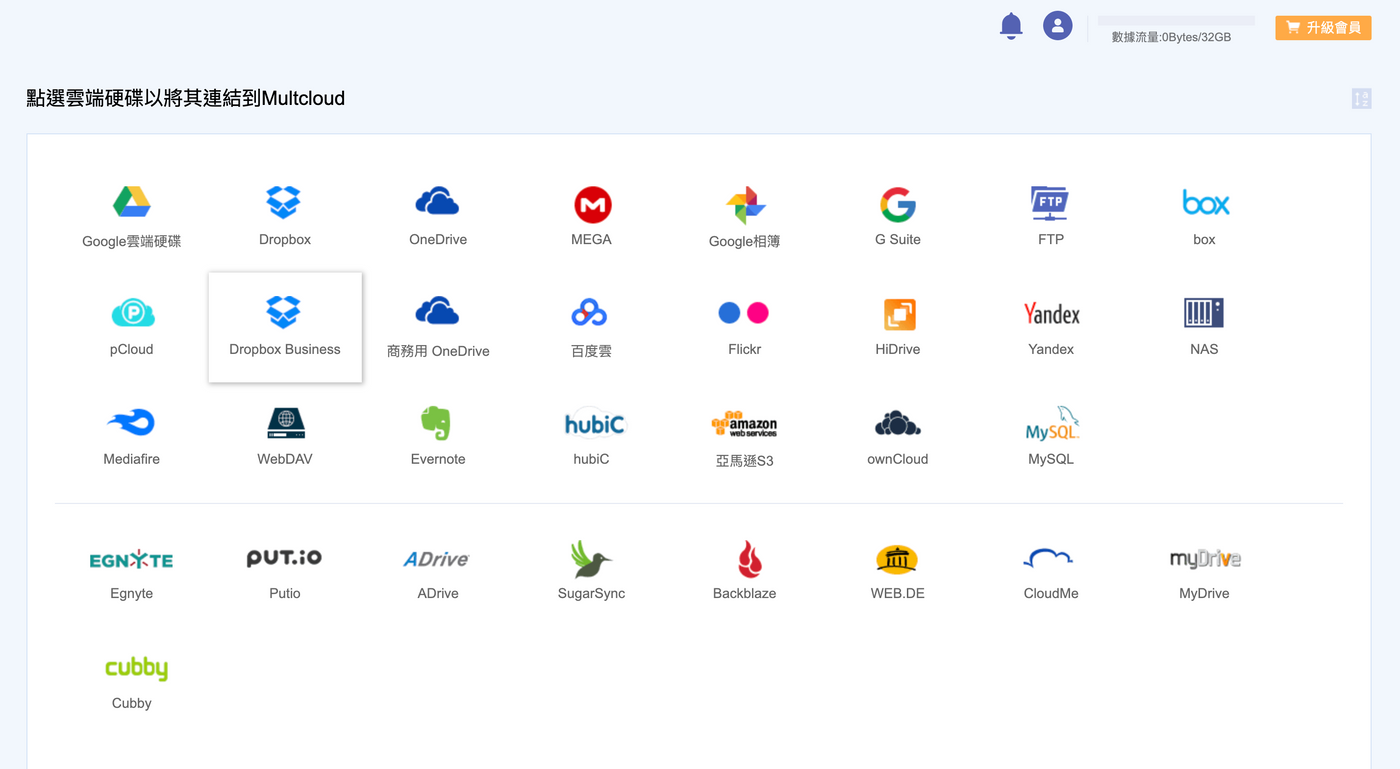Select the SugarSync hummingbird icon

click(590, 559)
